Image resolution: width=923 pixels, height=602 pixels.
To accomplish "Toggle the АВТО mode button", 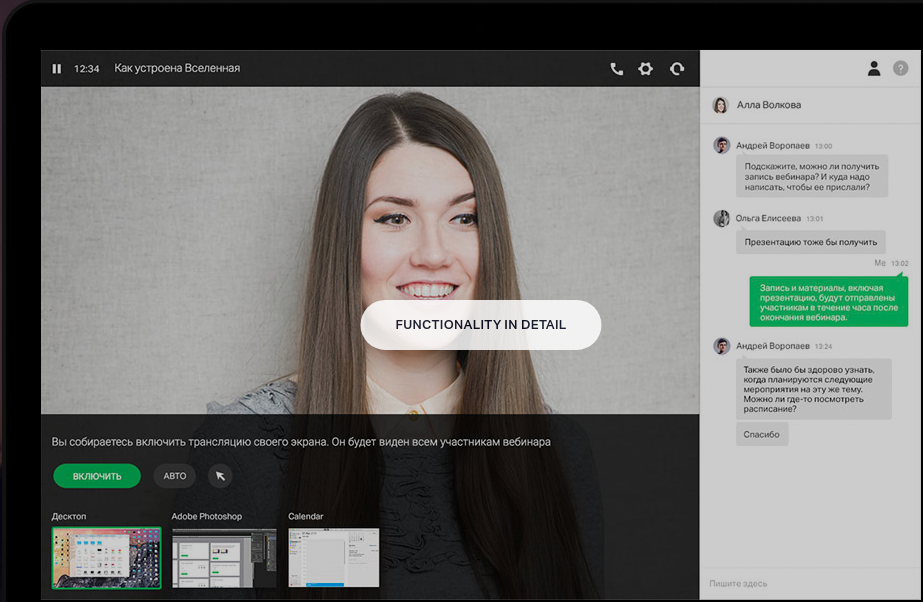I will tap(174, 476).
